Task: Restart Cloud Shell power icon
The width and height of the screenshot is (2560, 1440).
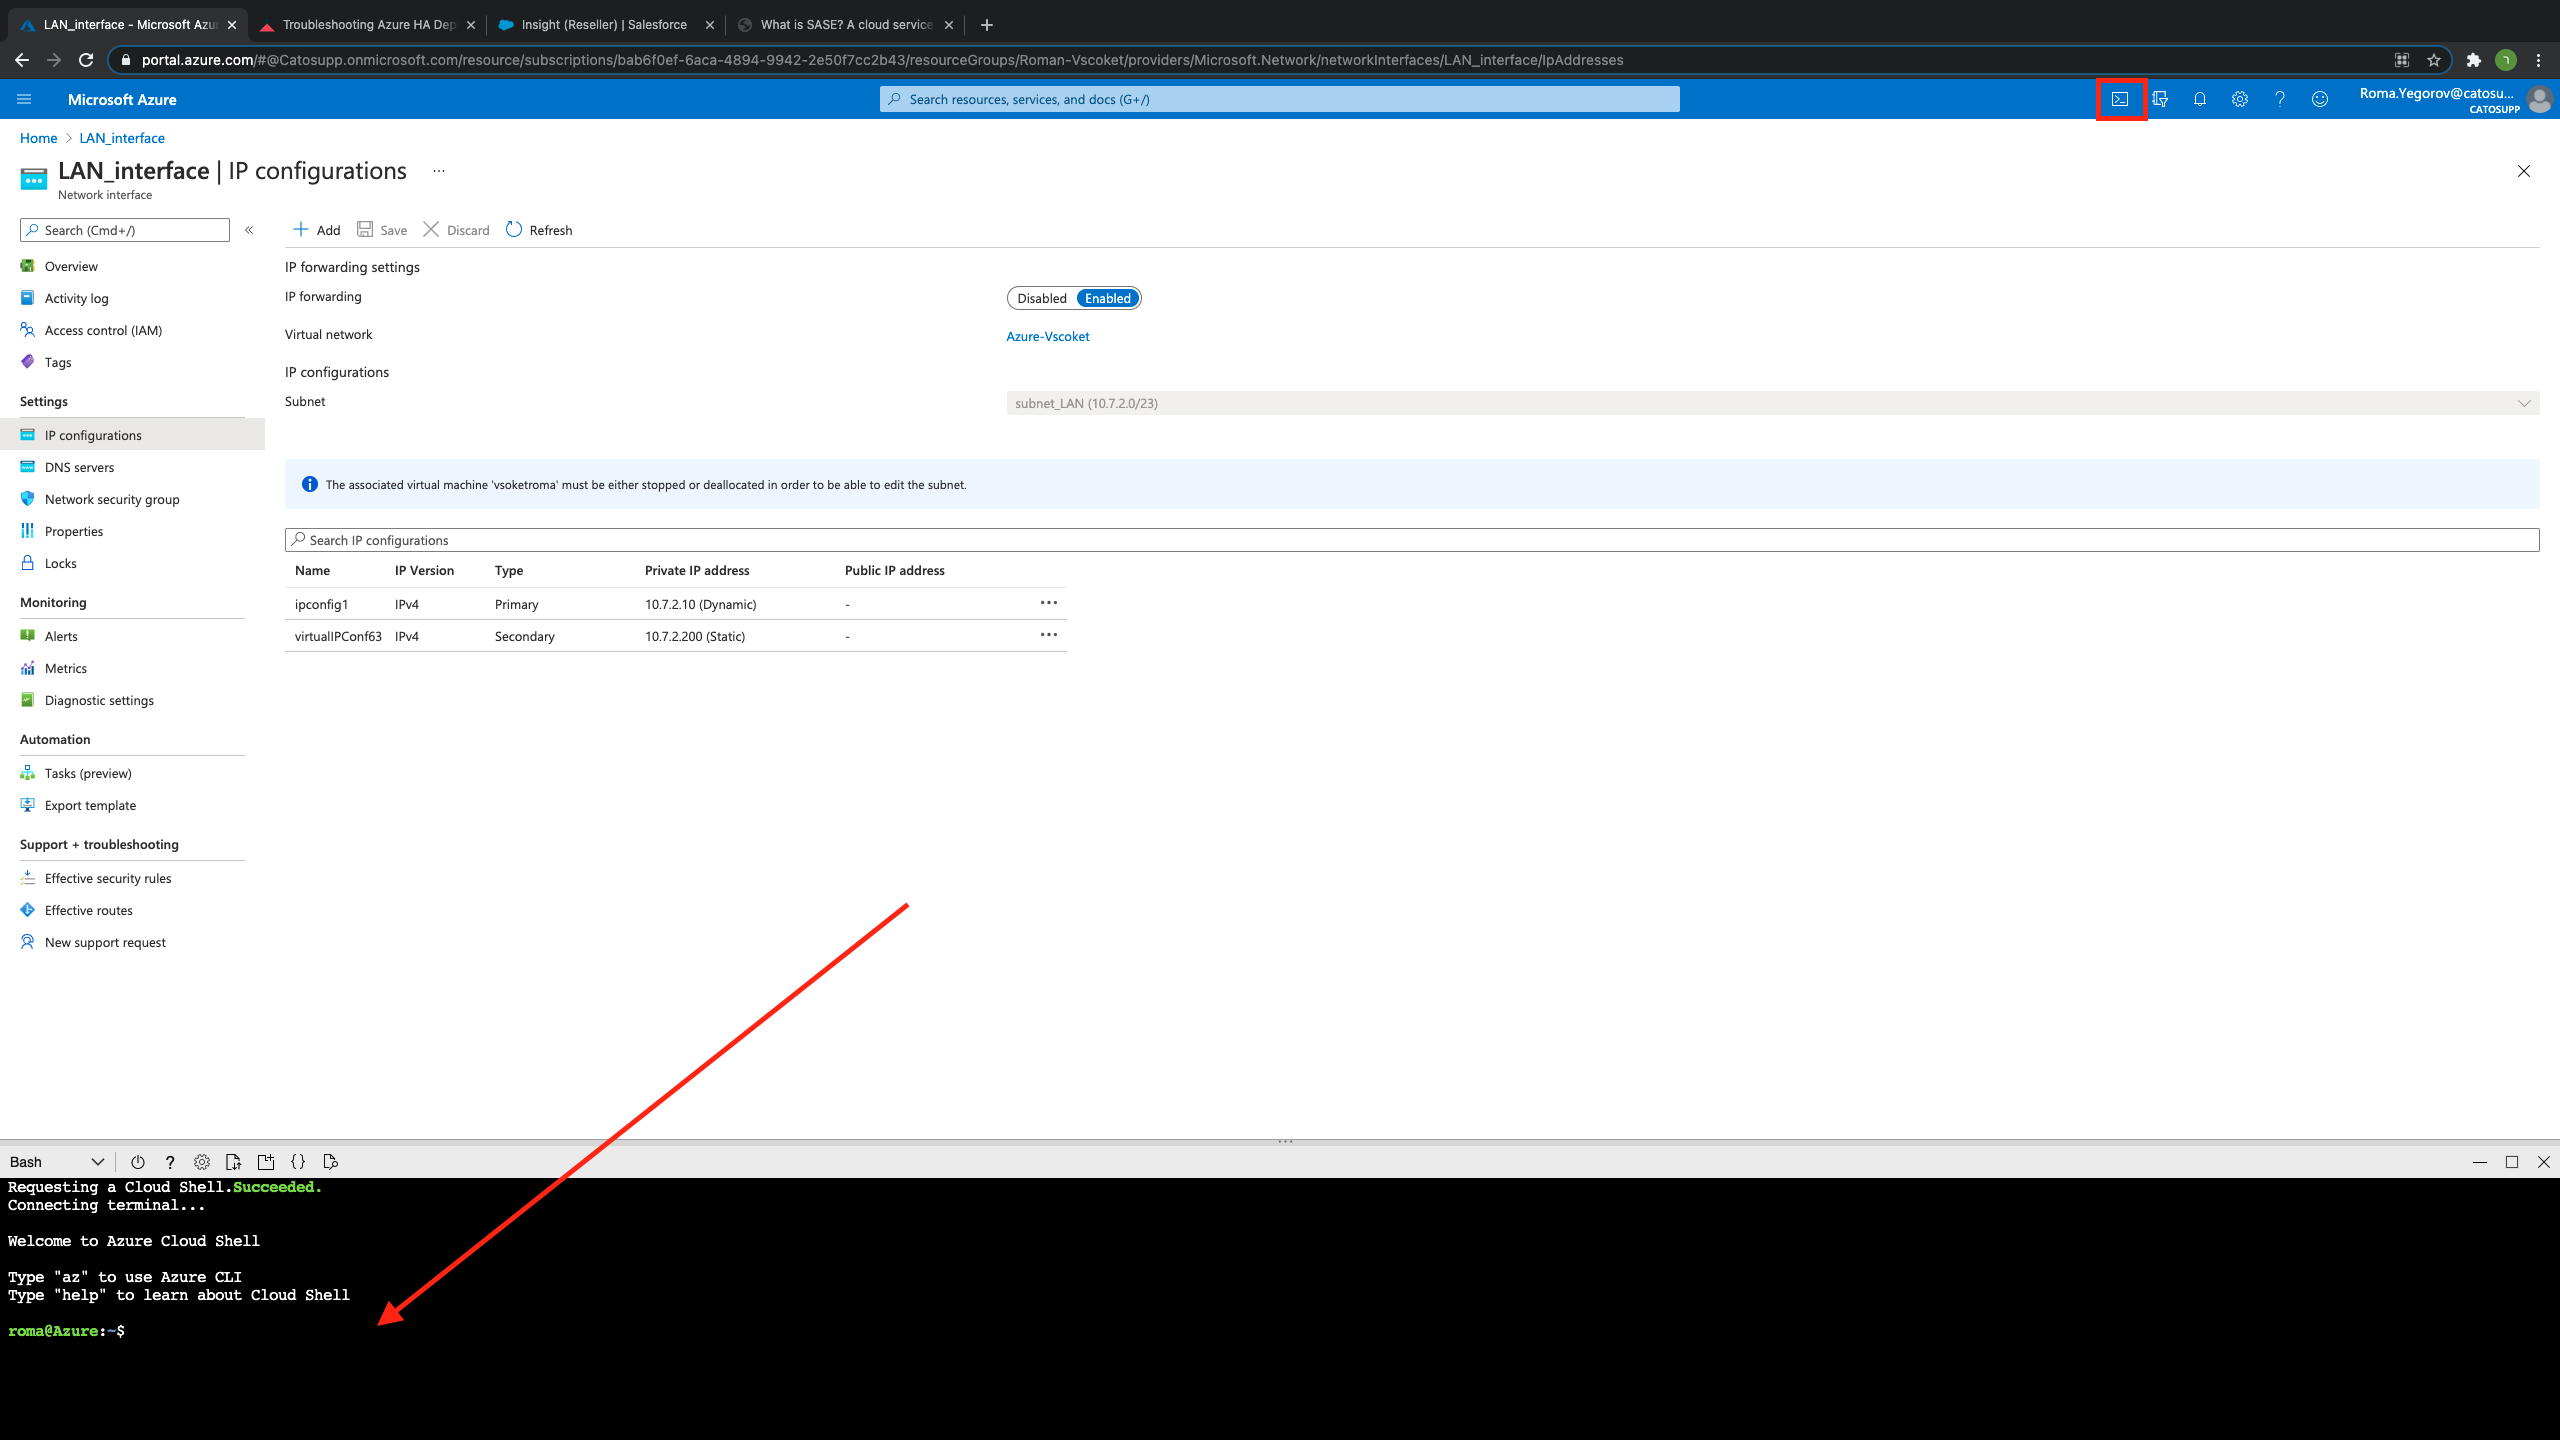Action: click(138, 1162)
